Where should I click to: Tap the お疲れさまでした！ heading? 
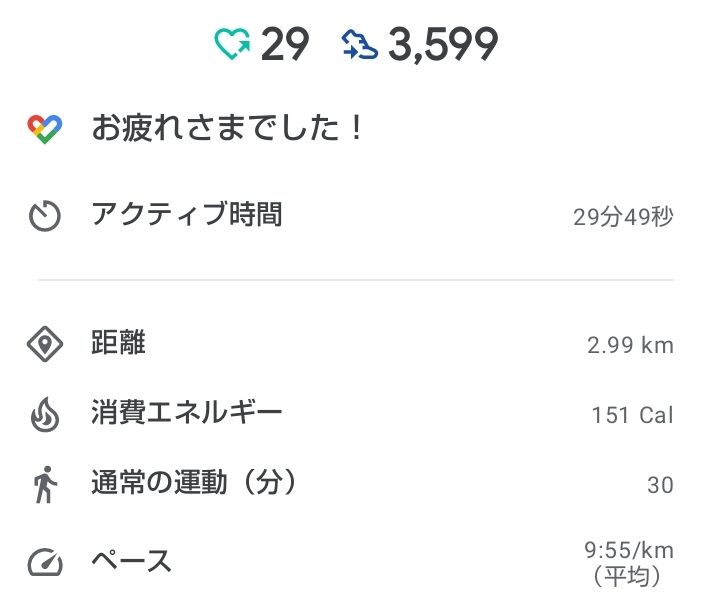coord(229,129)
